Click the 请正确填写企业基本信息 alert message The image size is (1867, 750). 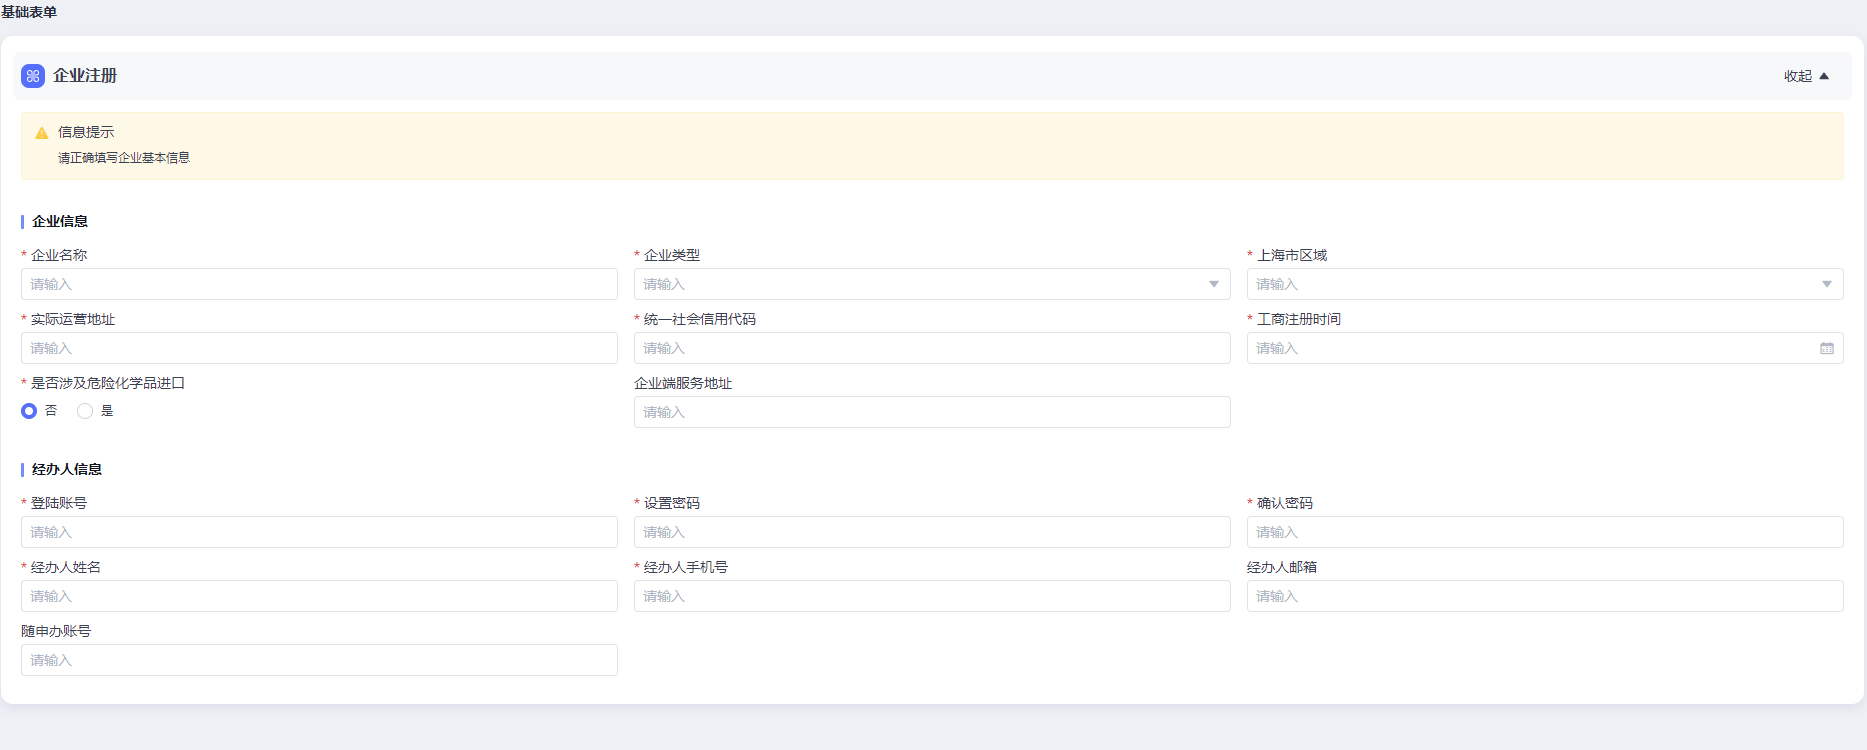(124, 158)
